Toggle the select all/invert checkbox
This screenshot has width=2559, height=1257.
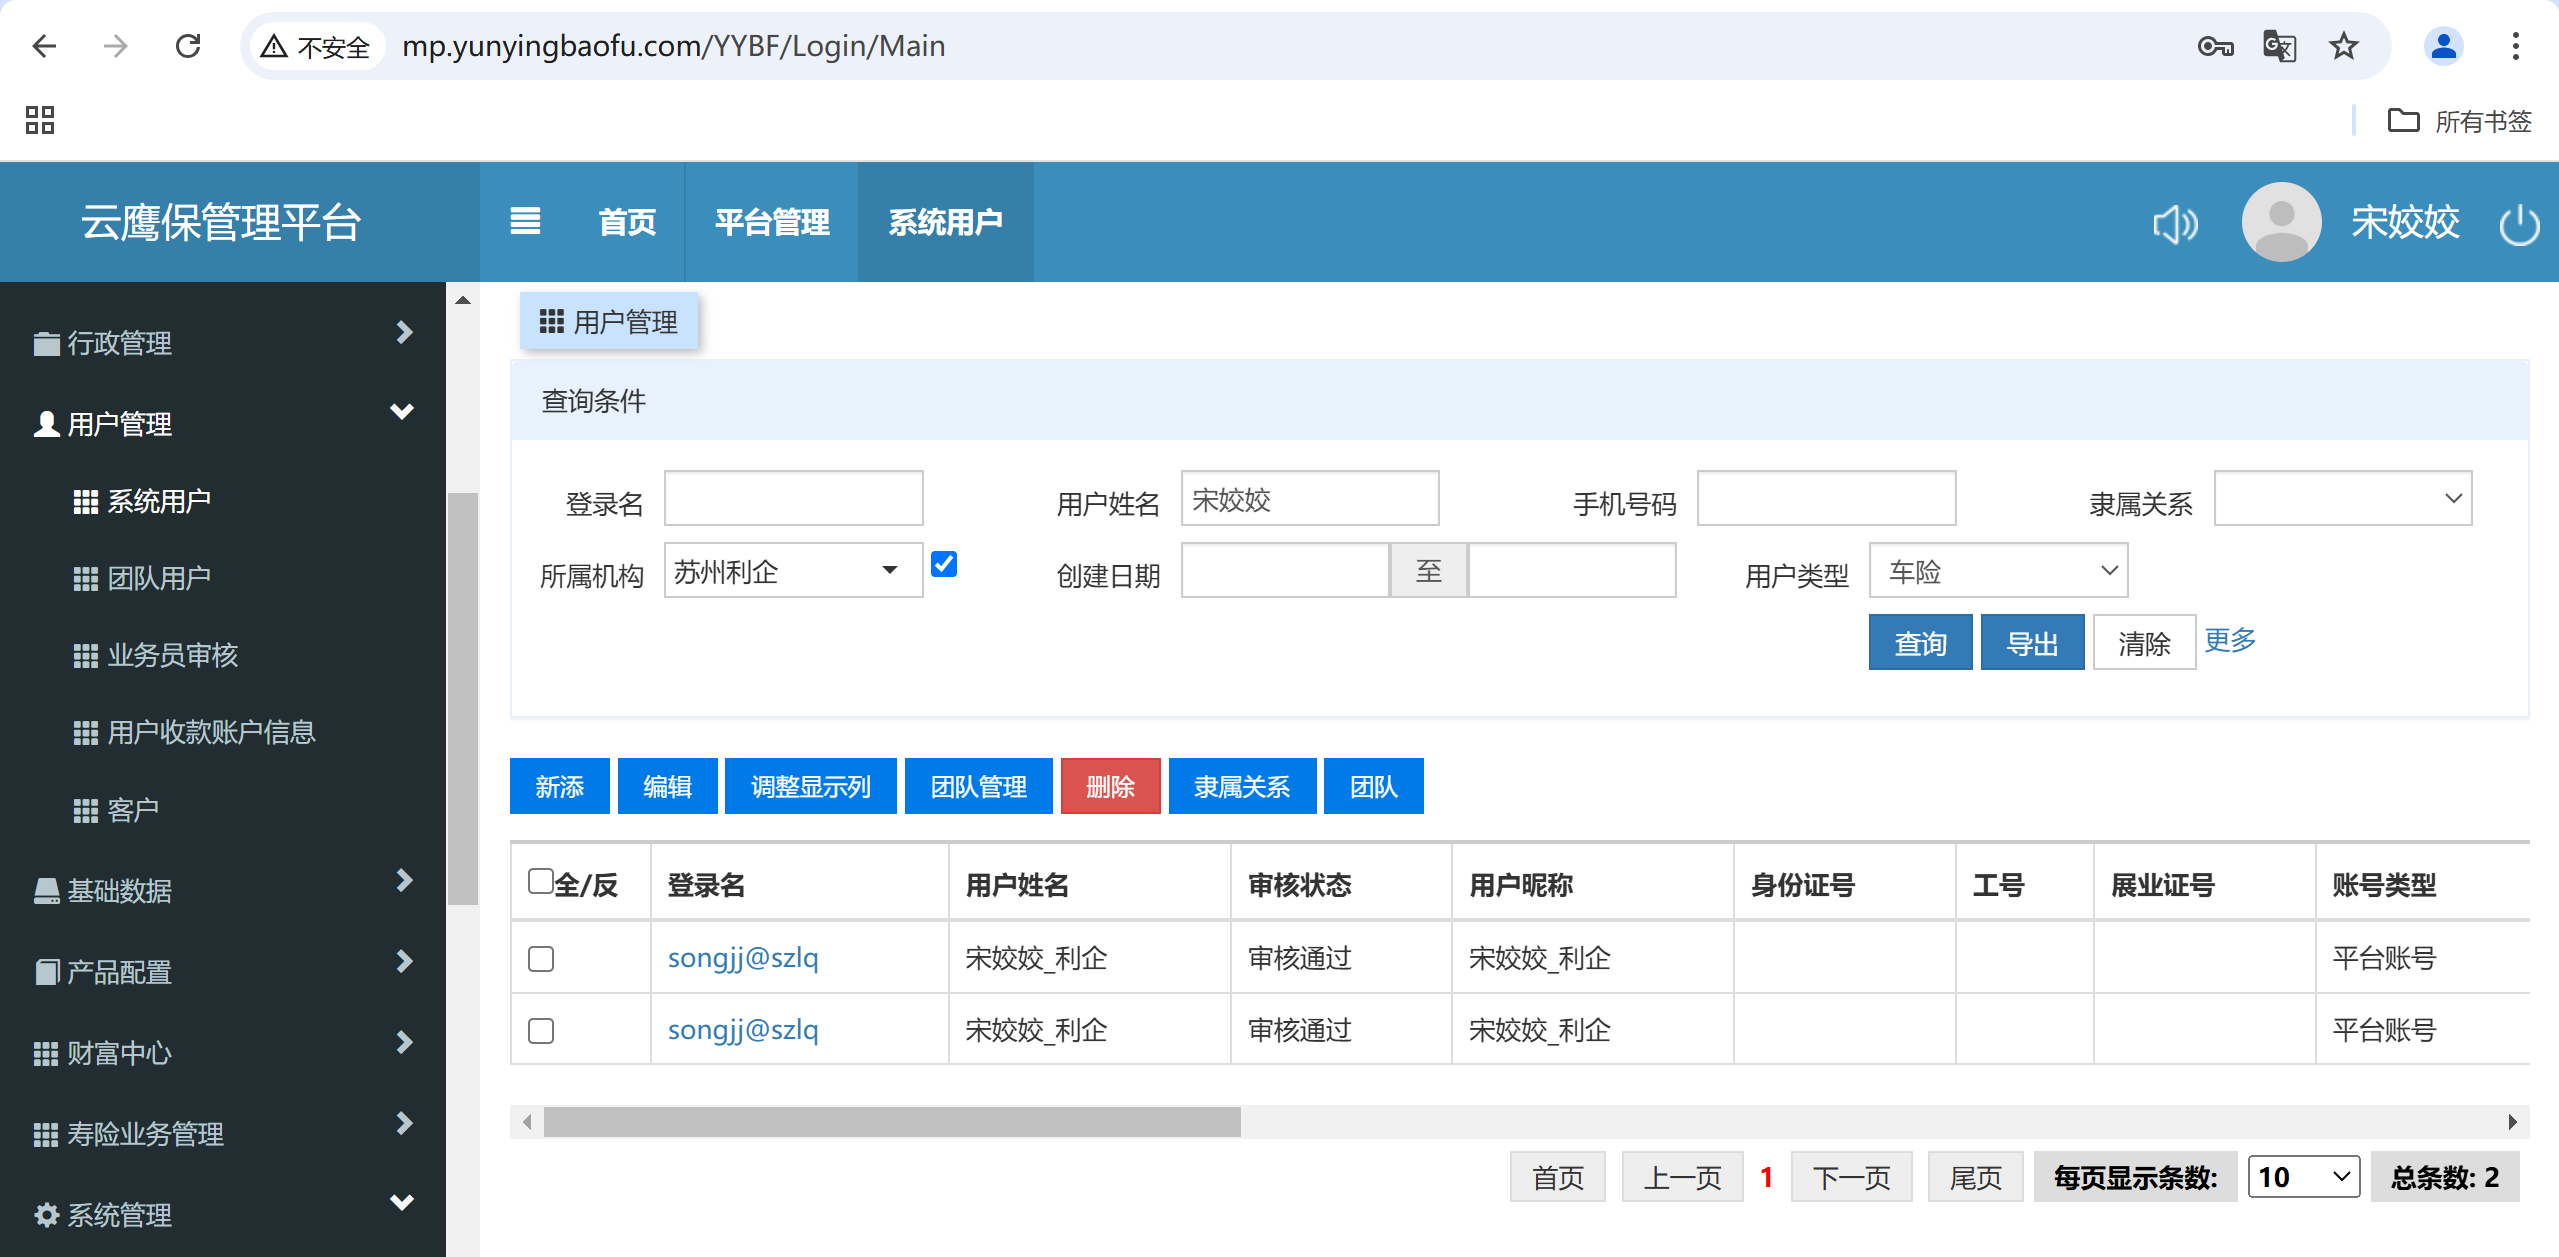coord(541,881)
